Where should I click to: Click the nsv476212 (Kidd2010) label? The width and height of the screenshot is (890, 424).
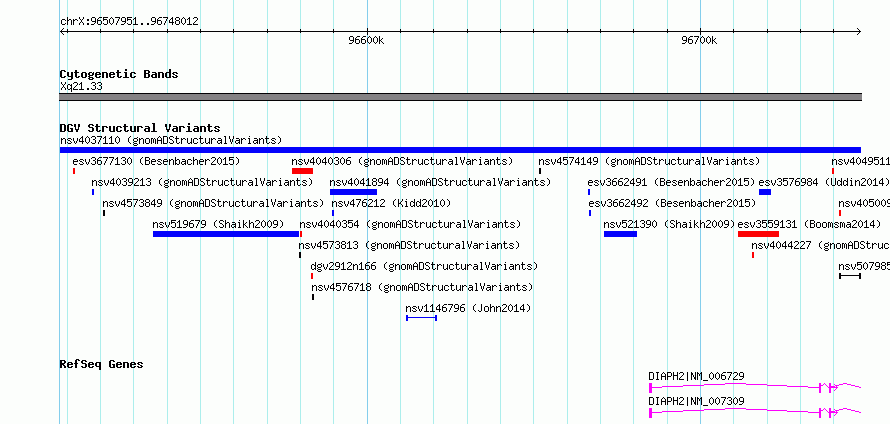(391, 203)
